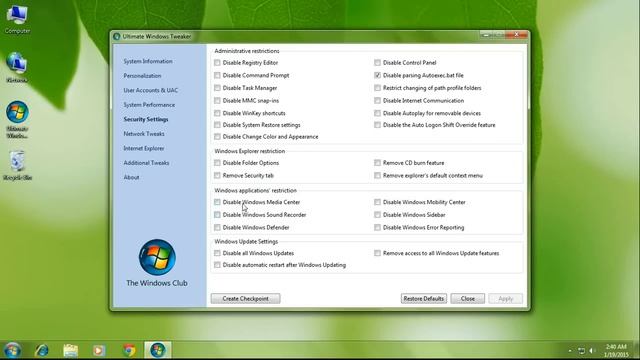Open Internet Explorer tweaks section
This screenshot has width=640, height=360.
144,149
